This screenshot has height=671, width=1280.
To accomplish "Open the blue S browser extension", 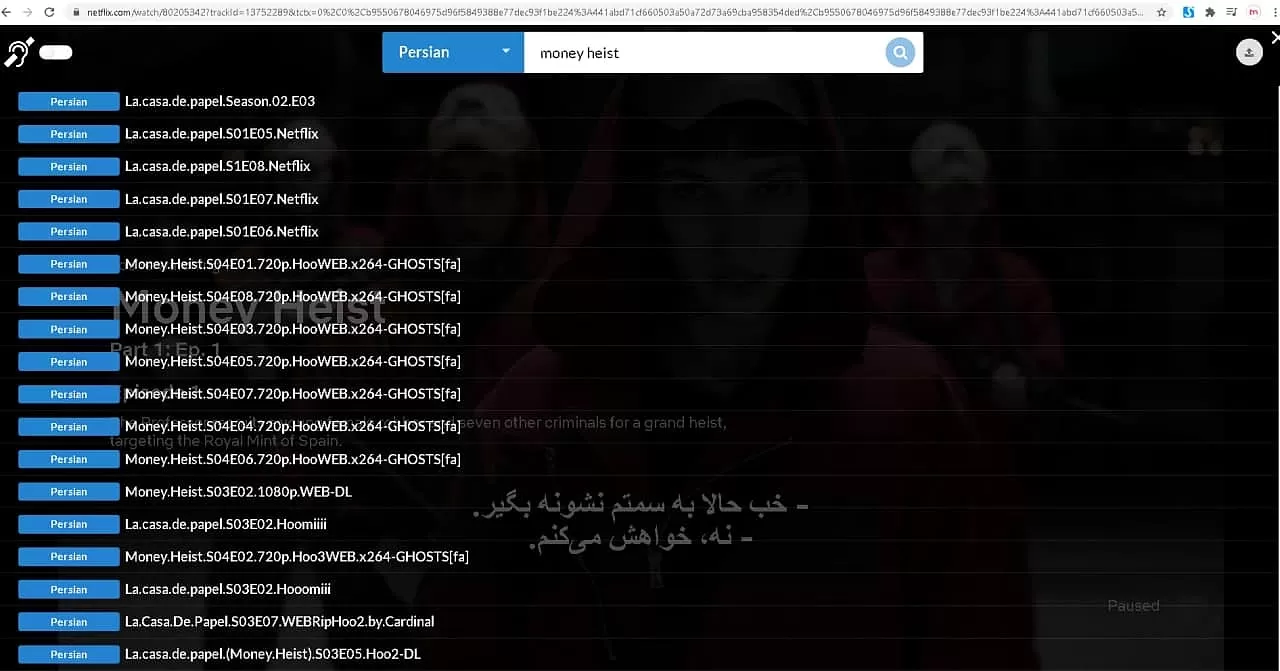I will pos(1188,12).
